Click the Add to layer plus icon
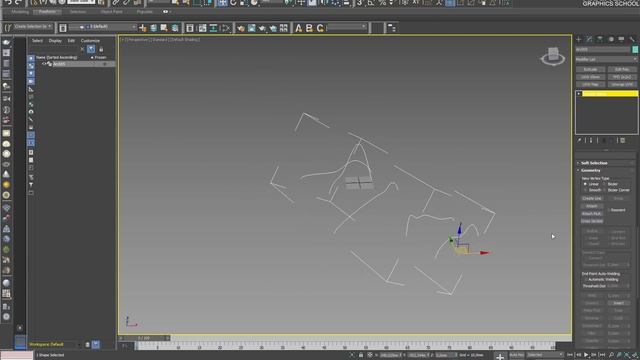Viewport: 640px width, 360px height. click(x=142, y=28)
